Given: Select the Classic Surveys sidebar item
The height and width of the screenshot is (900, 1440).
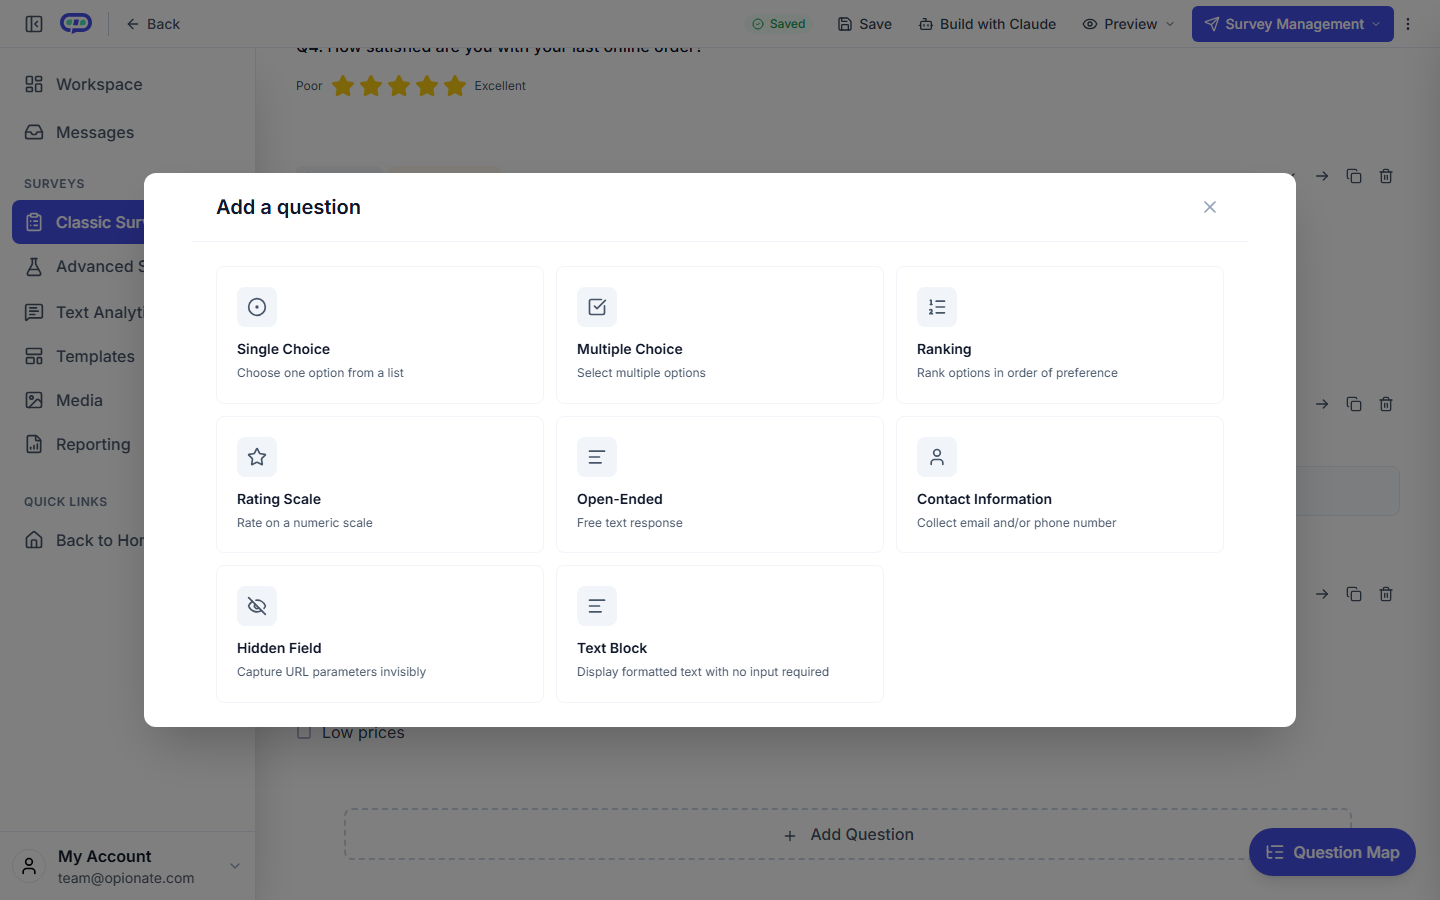Looking at the screenshot, I should pos(80,222).
